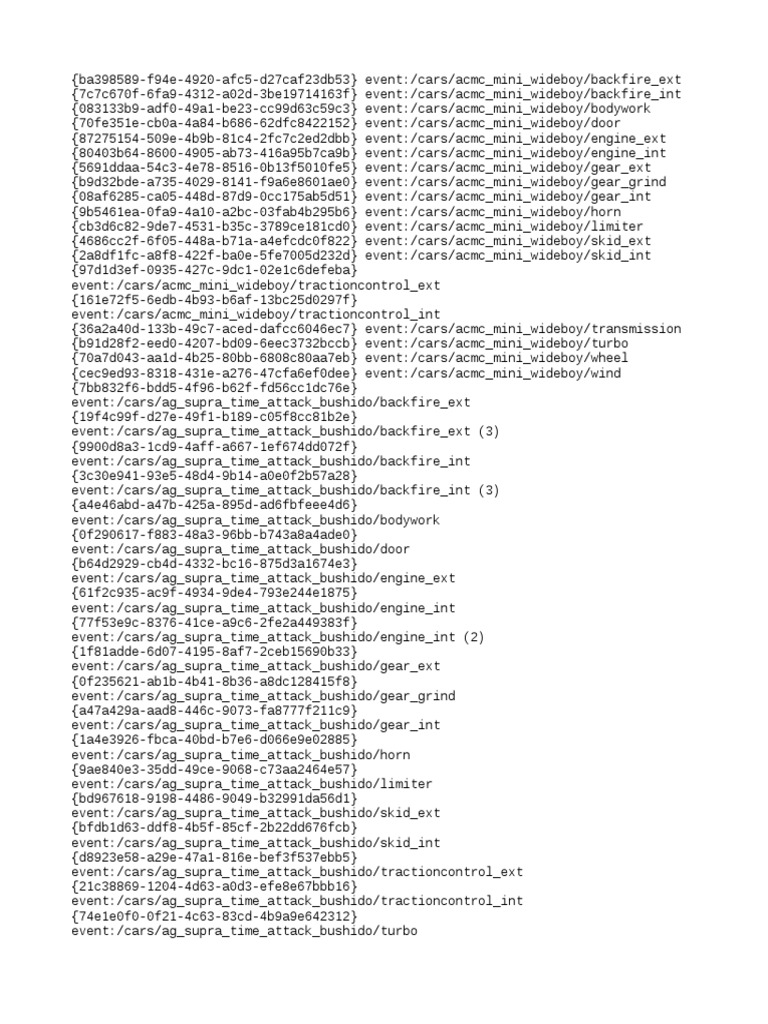Click the bushido/engine_int (2) event path
768x1024 pixels.
point(278,637)
